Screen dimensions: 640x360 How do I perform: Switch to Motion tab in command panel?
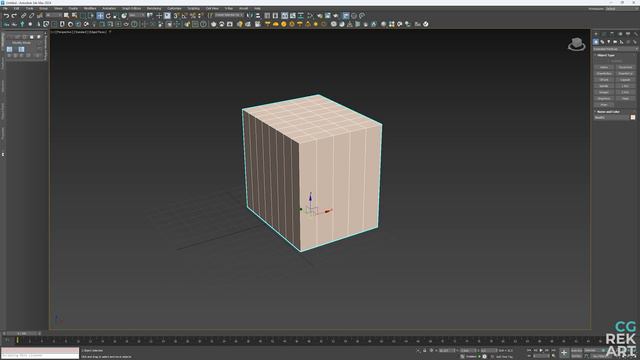[x=620, y=33]
